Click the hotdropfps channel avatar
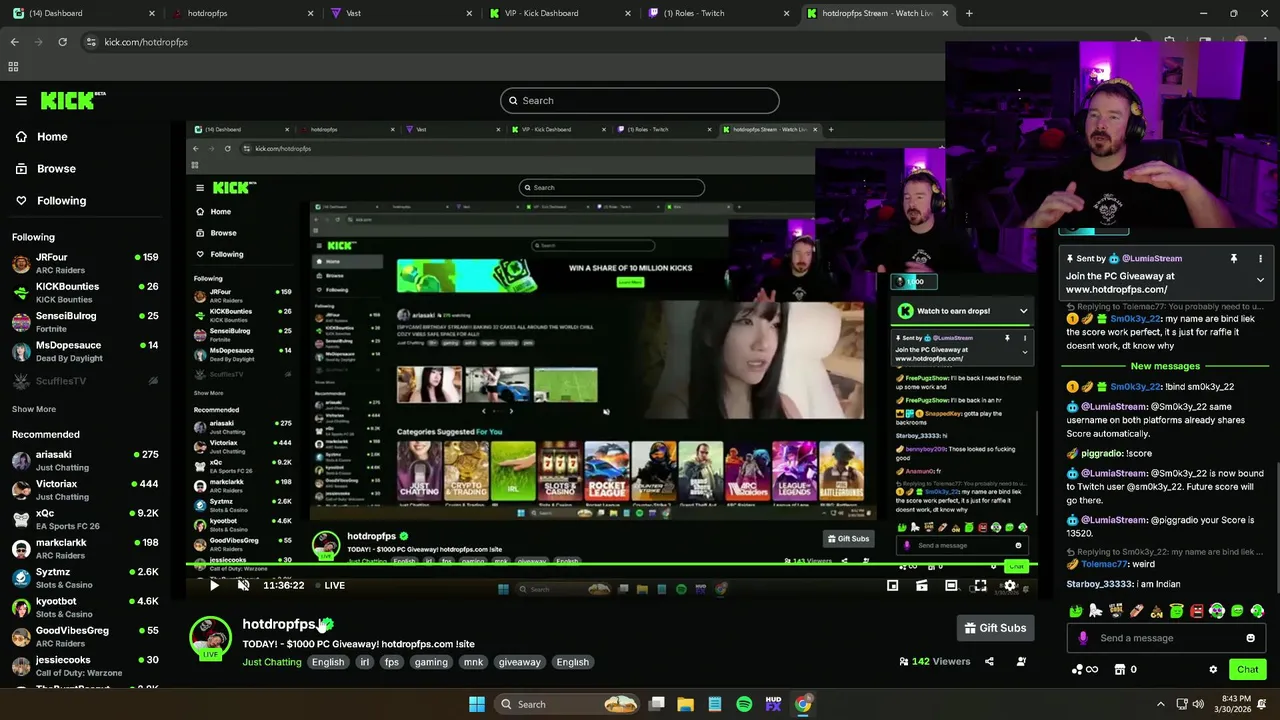 [210, 638]
